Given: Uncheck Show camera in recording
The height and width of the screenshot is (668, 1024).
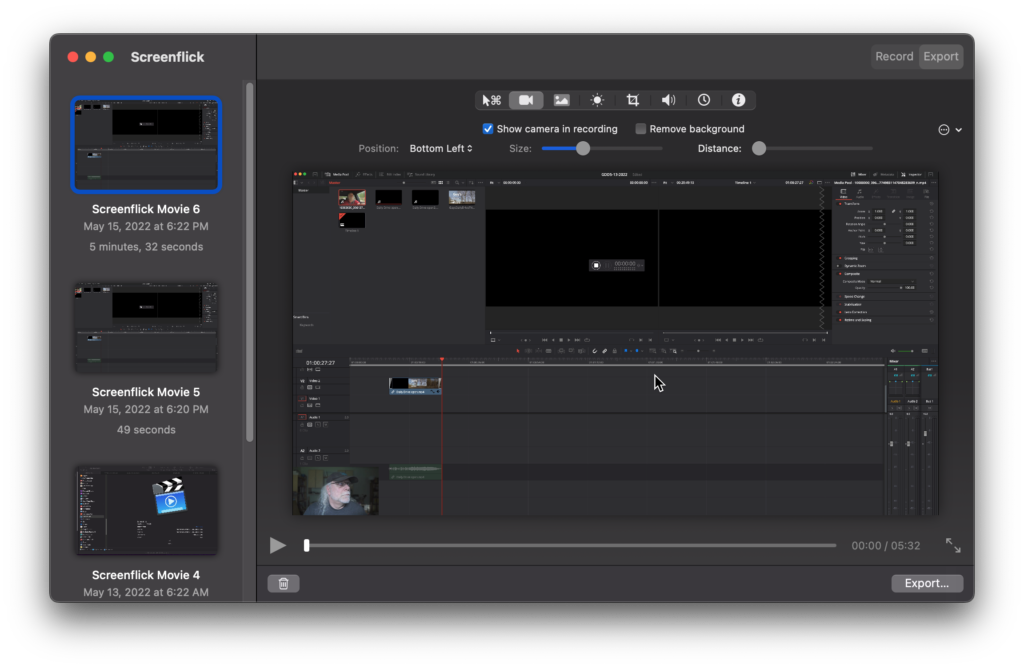Looking at the screenshot, I should pos(488,129).
